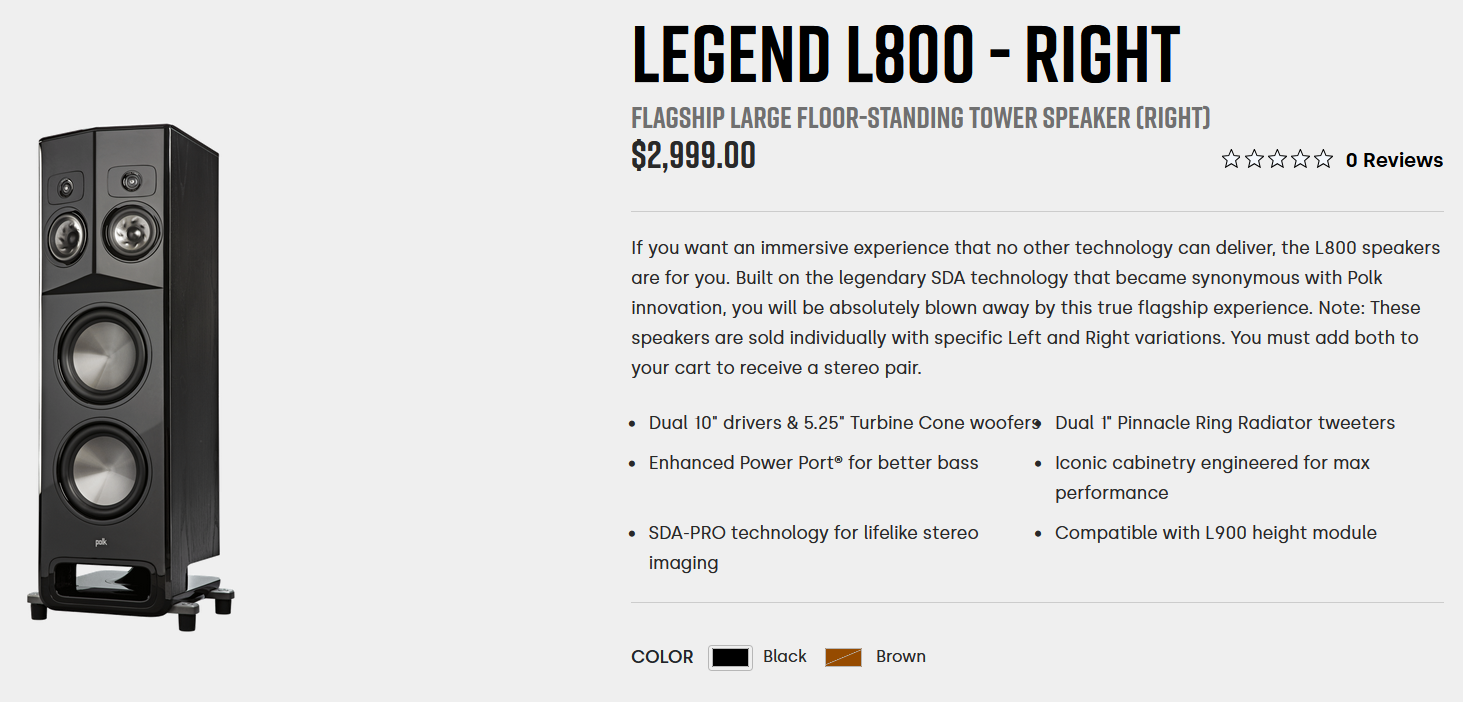1463x702 pixels.
Task: Click the Pinnacle Ring Radiator tweeters bullet
Action: [1225, 423]
